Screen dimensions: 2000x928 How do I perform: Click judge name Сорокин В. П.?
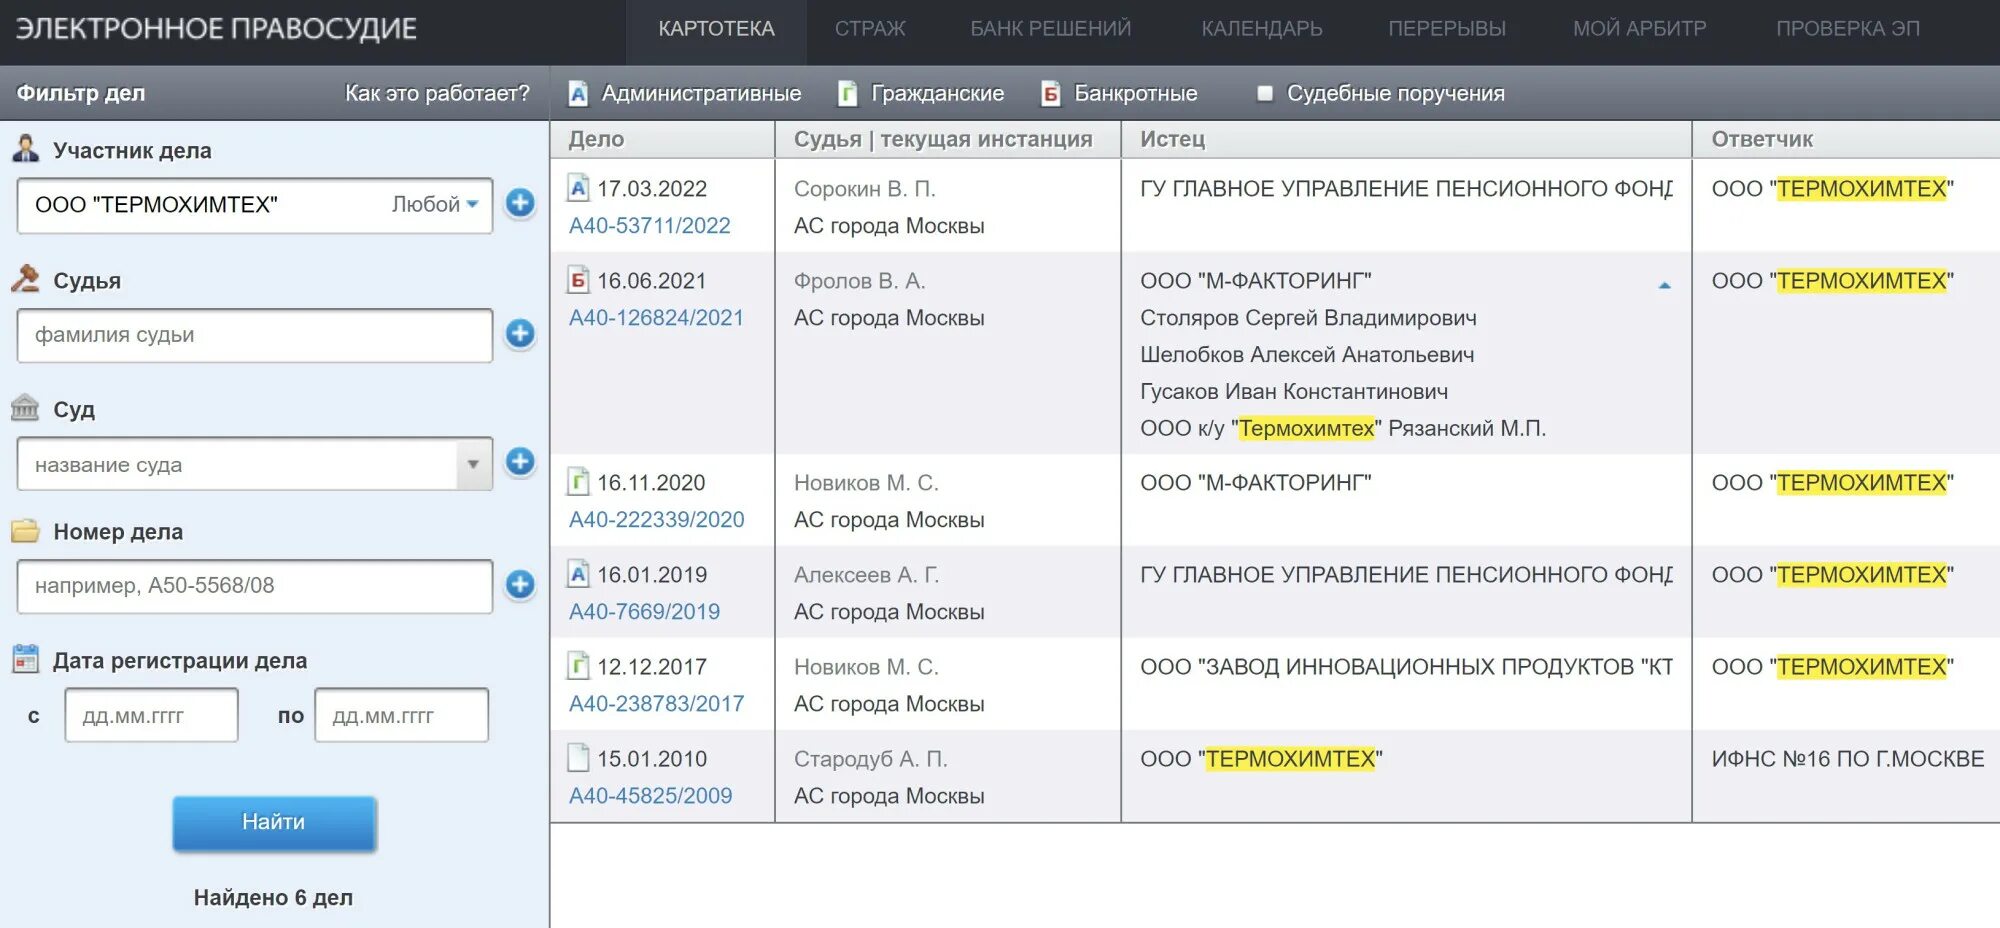tap(865, 189)
